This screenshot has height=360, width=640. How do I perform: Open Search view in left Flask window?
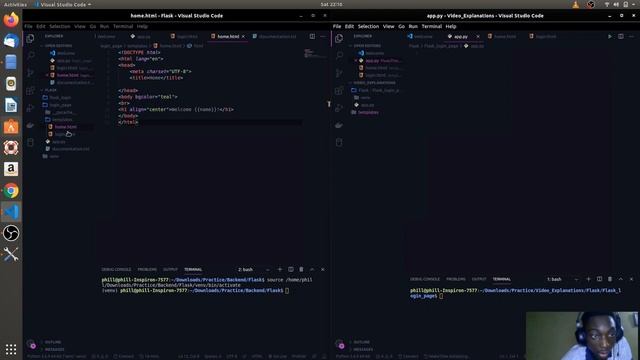(30, 55)
